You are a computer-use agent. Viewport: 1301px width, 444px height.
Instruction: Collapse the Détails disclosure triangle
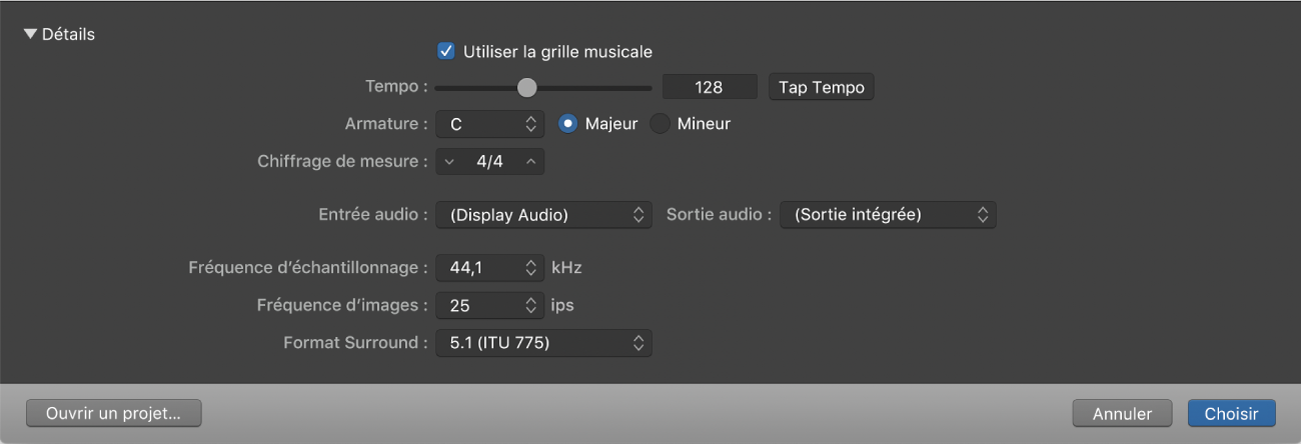pyautogui.click(x=31, y=34)
